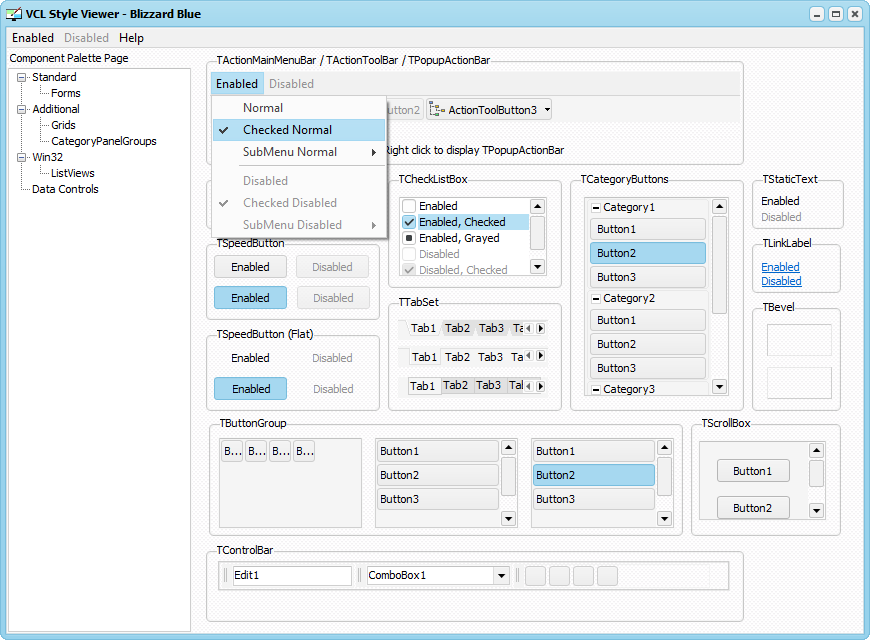Select the Data Controls tree item
870x640 pixels.
tap(65, 189)
